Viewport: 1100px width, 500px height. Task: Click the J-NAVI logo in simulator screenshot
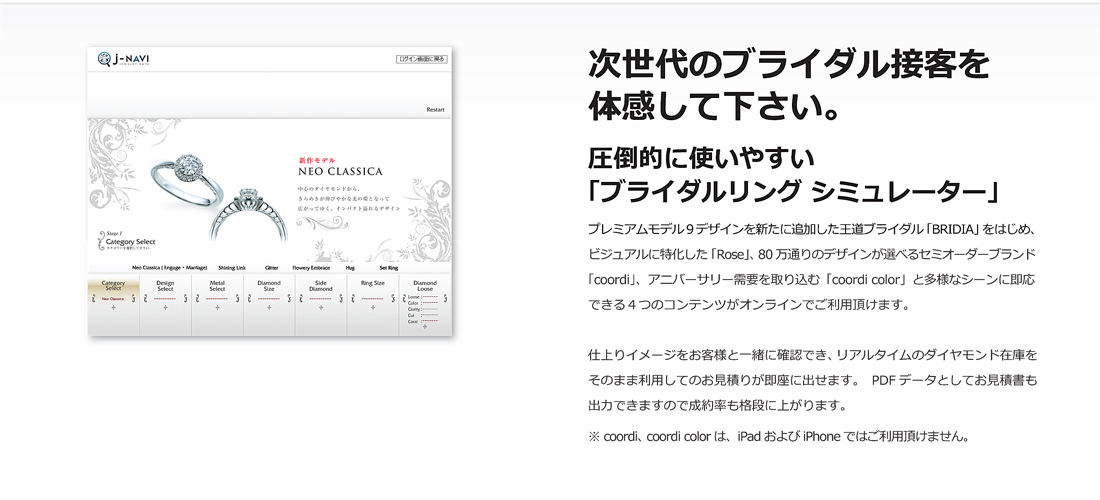coord(124,59)
